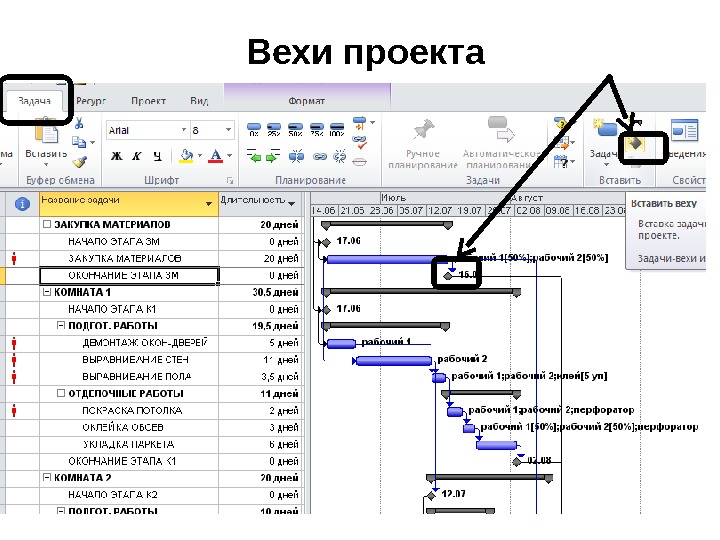
Task: Toggle italic (К) formatting
Action: [136, 156]
